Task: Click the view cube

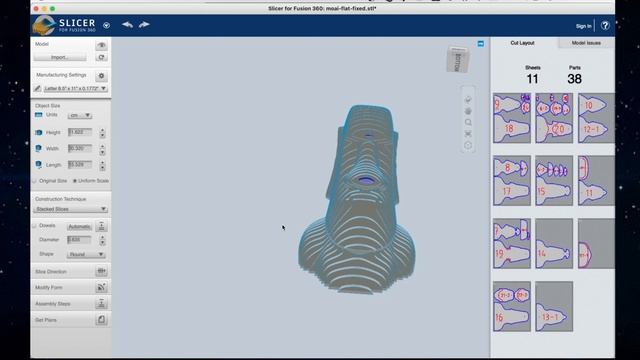Action: (458, 60)
